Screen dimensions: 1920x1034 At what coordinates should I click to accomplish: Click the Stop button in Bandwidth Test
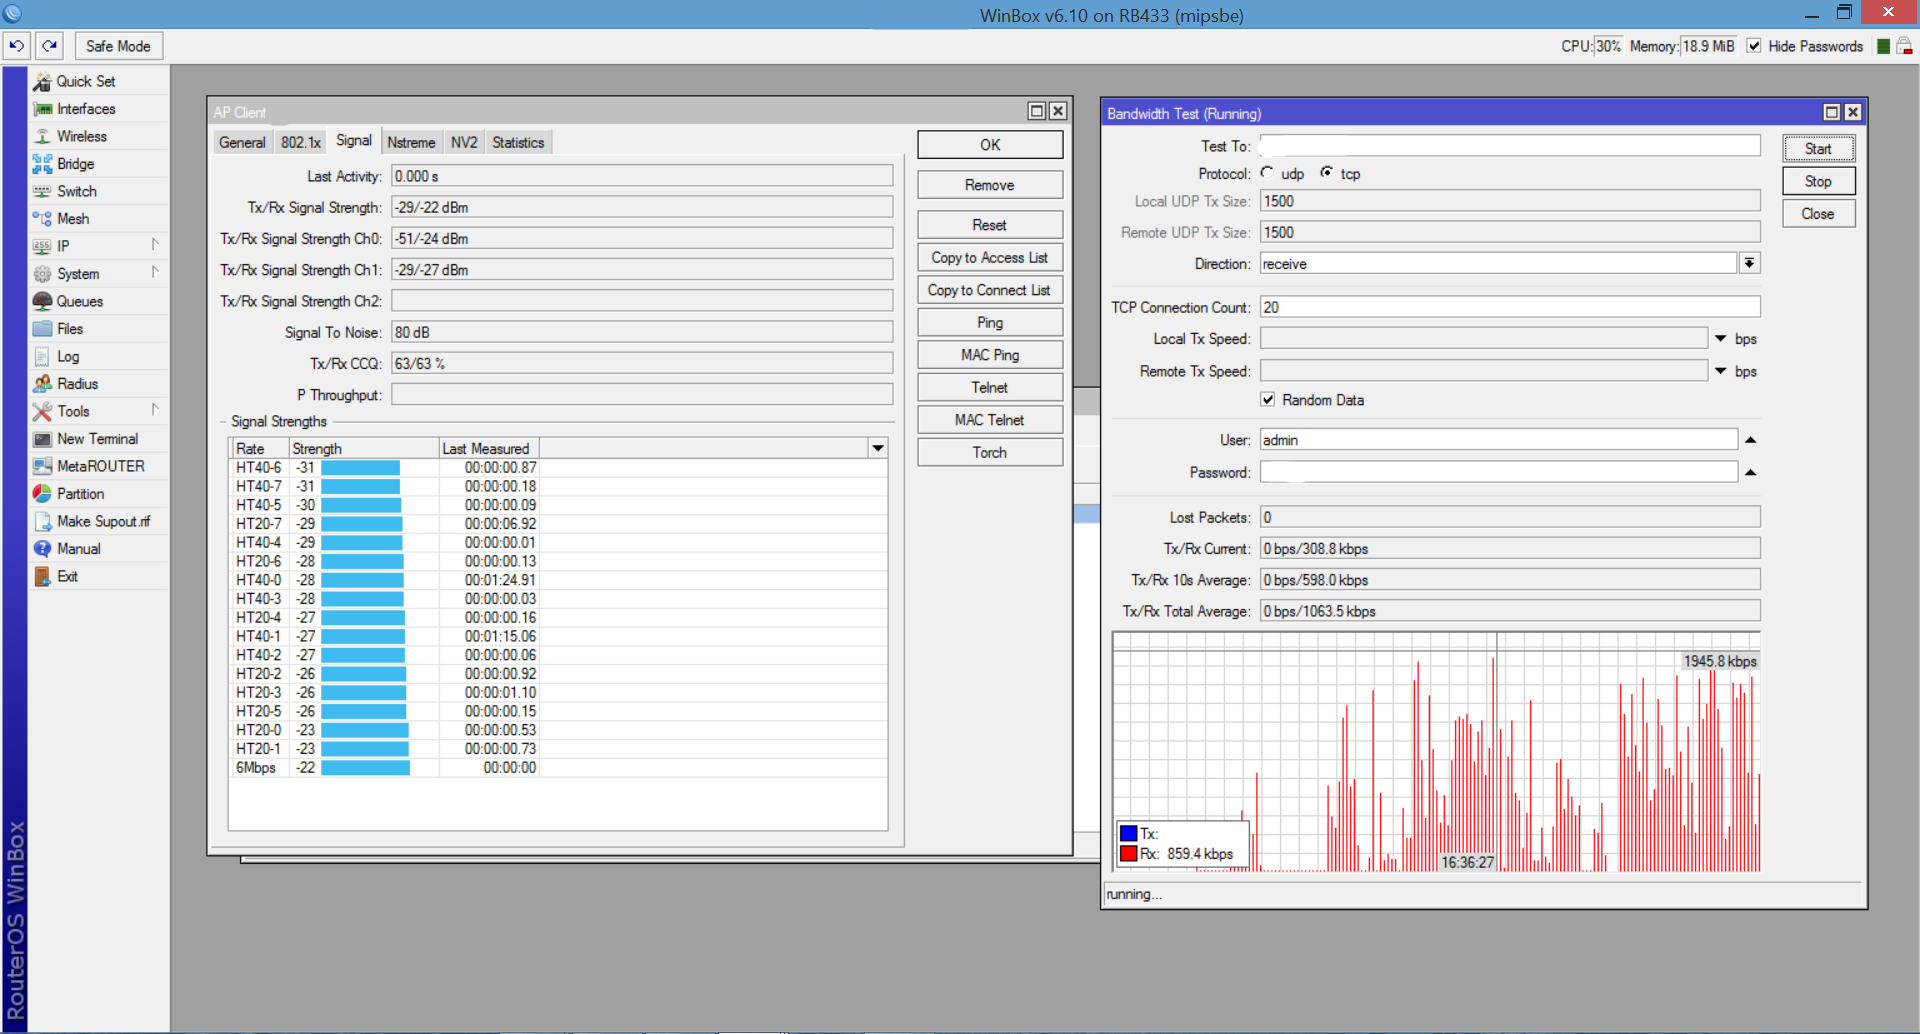(1818, 181)
